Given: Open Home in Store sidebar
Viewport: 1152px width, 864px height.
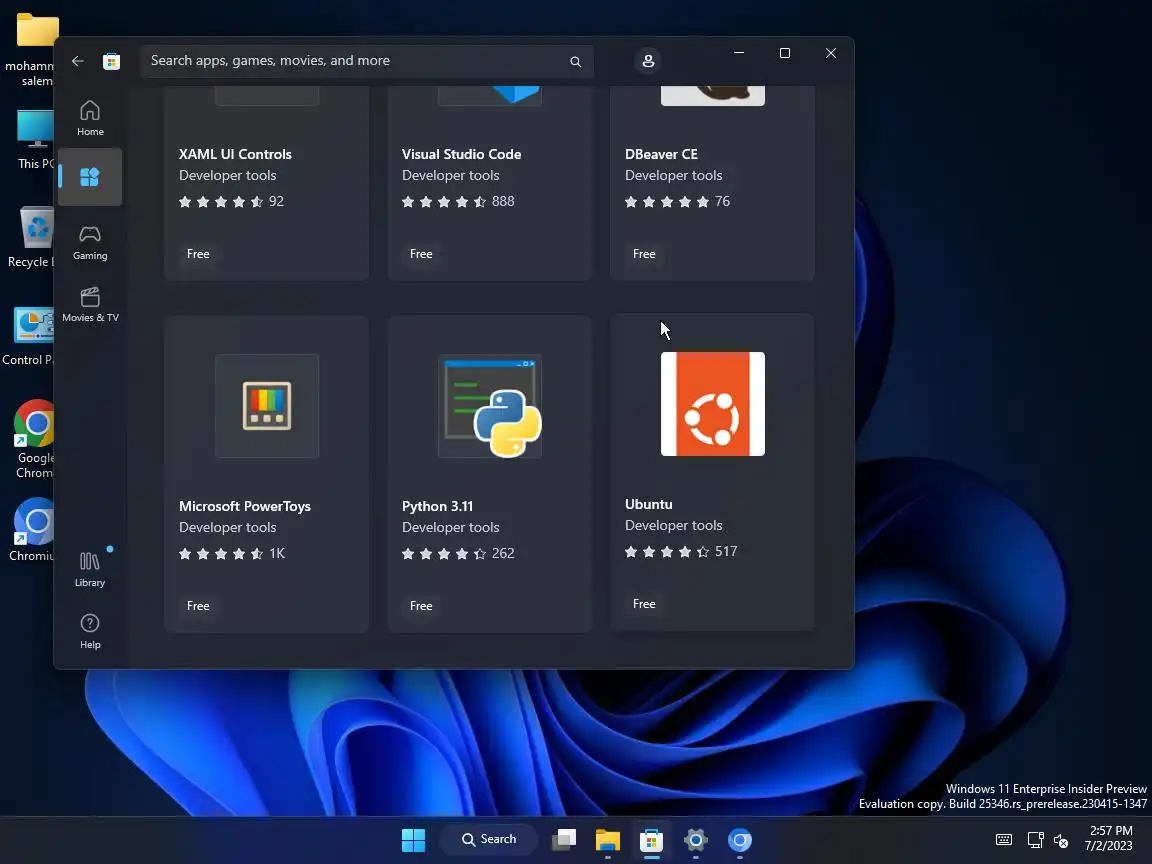Looking at the screenshot, I should (x=90, y=118).
